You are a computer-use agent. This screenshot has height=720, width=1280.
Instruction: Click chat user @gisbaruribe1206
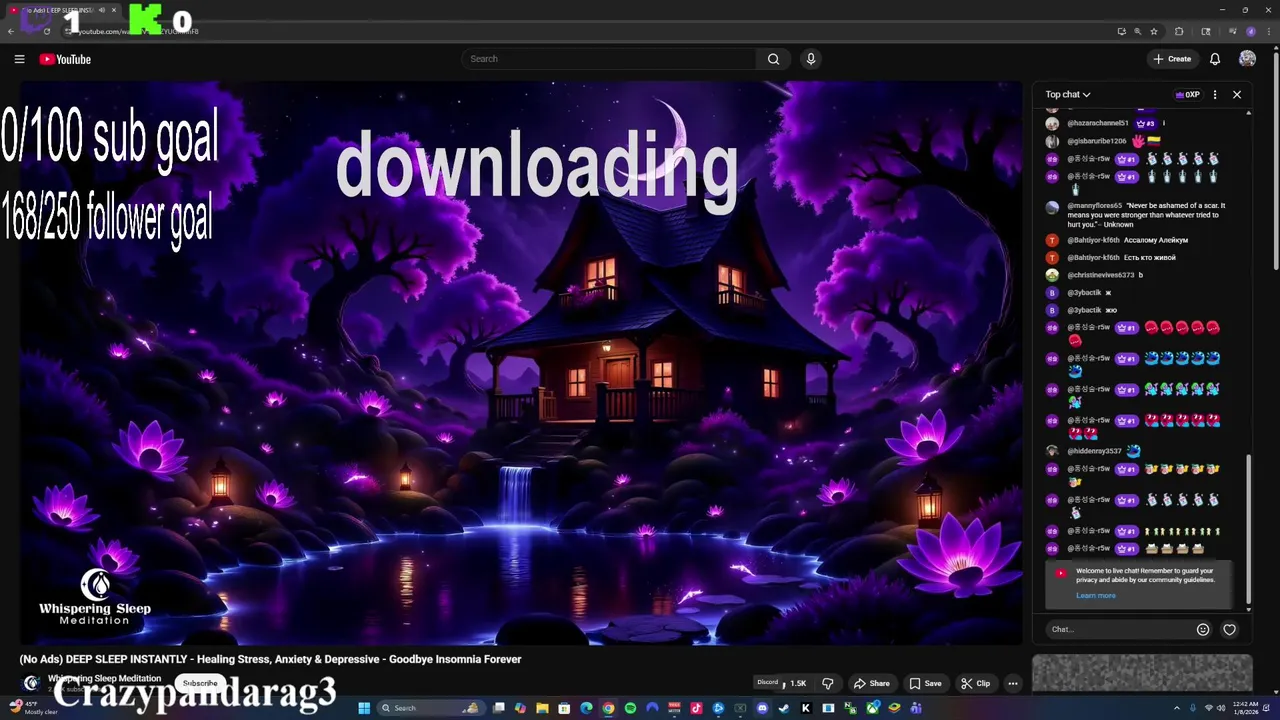coord(1096,141)
